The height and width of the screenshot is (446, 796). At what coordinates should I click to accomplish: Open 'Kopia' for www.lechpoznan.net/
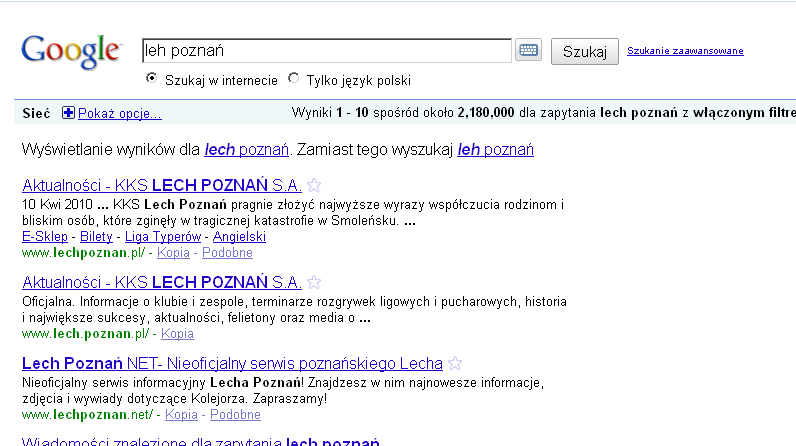tap(181, 415)
